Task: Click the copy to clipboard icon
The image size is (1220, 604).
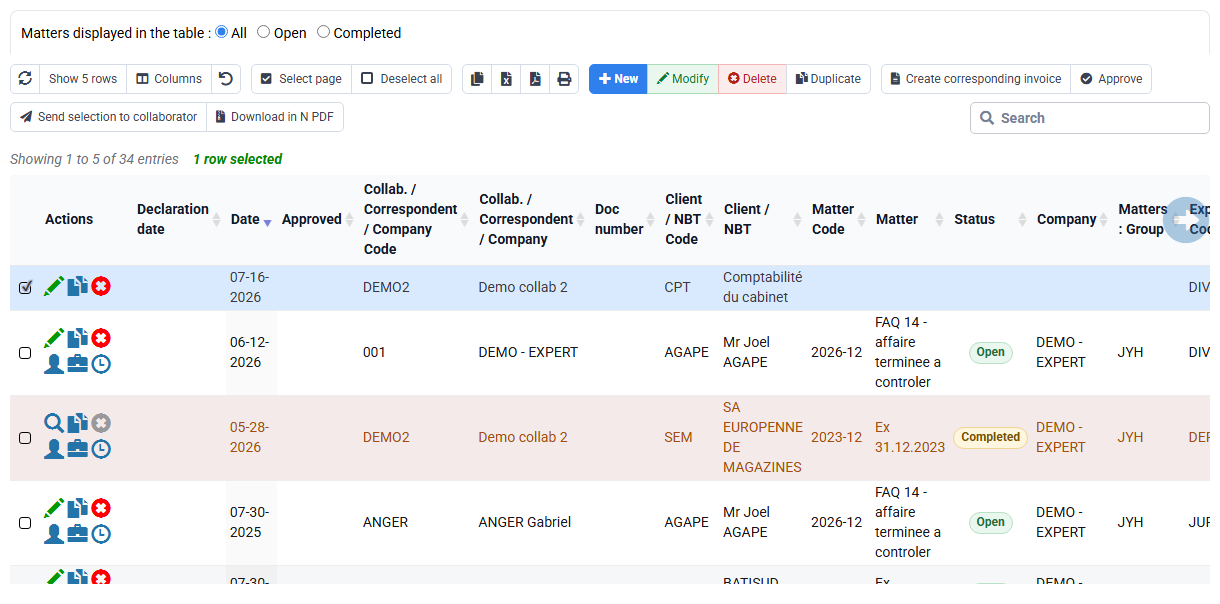Action: (x=477, y=79)
